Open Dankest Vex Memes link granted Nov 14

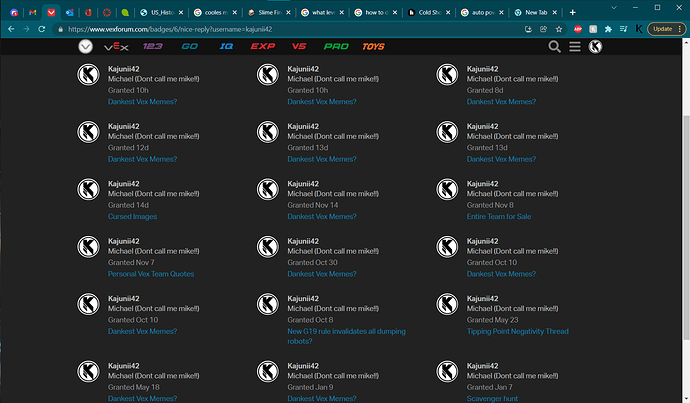pos(322,216)
